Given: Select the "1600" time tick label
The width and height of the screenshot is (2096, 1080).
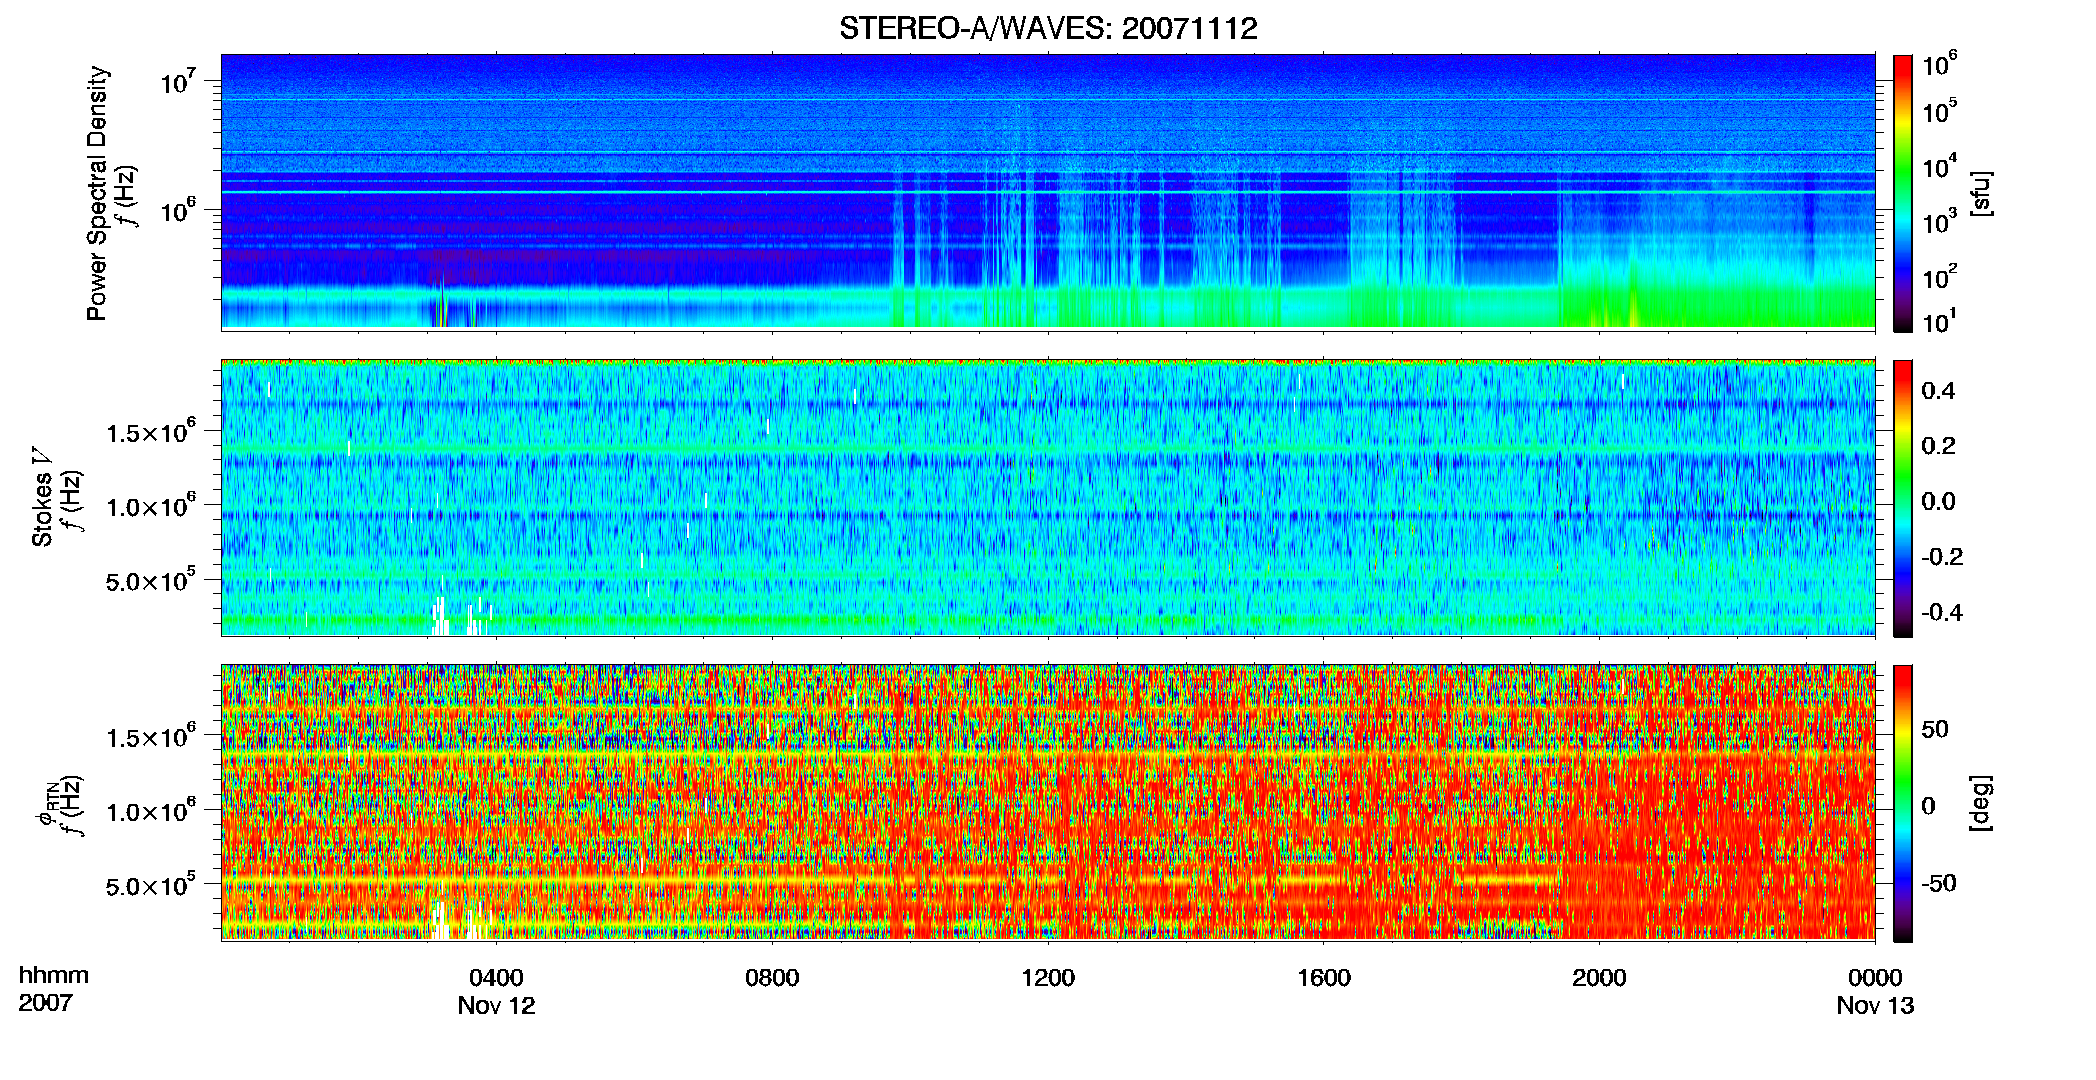Looking at the screenshot, I should (1324, 978).
